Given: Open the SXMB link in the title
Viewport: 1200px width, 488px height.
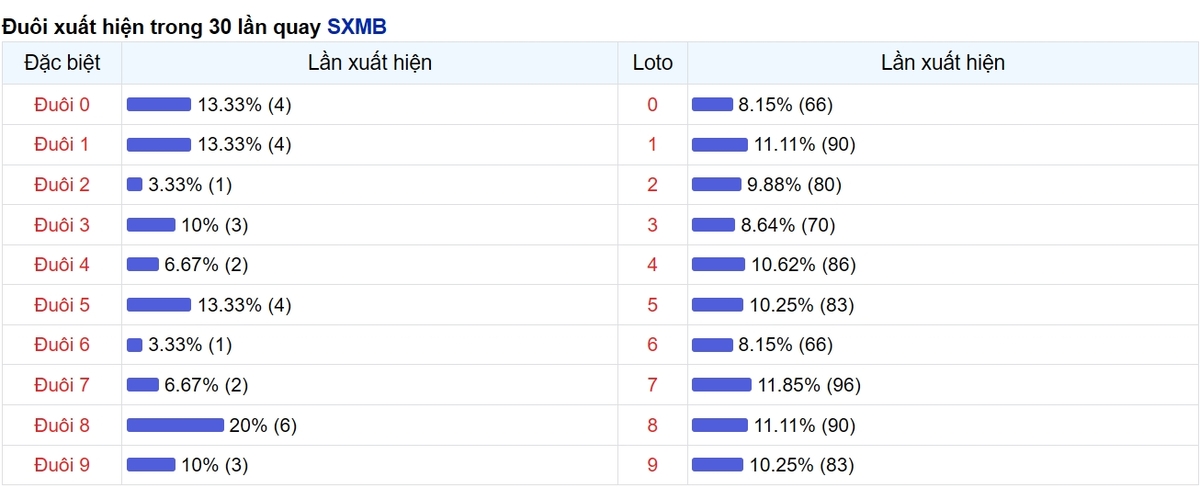Looking at the screenshot, I should pos(357,26).
